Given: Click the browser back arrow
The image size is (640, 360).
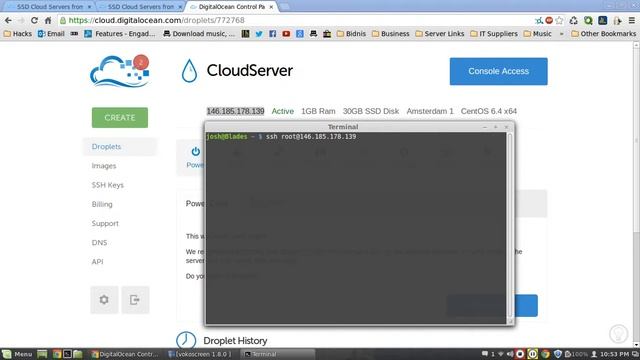Looking at the screenshot, I should point(8,20).
